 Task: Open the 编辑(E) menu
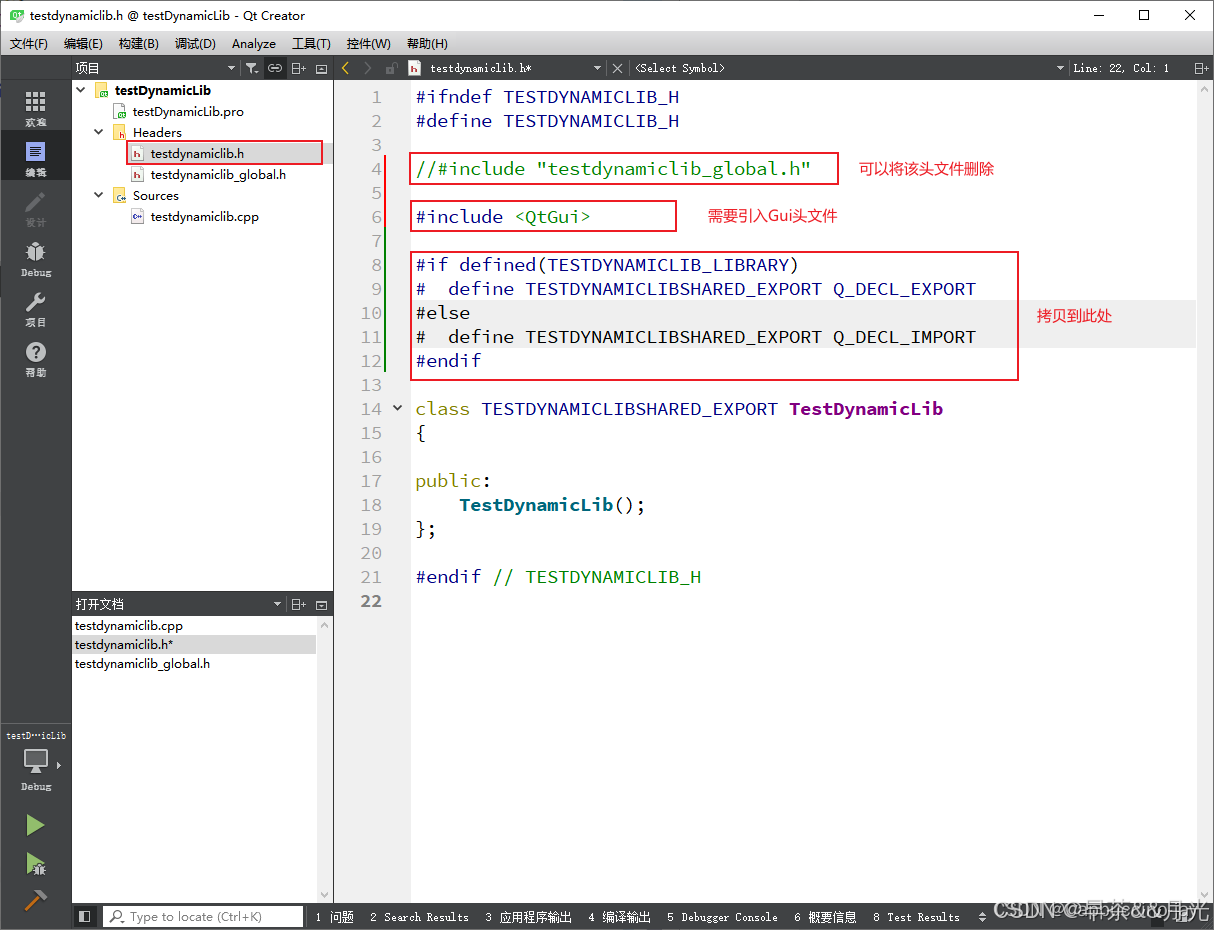(x=83, y=44)
